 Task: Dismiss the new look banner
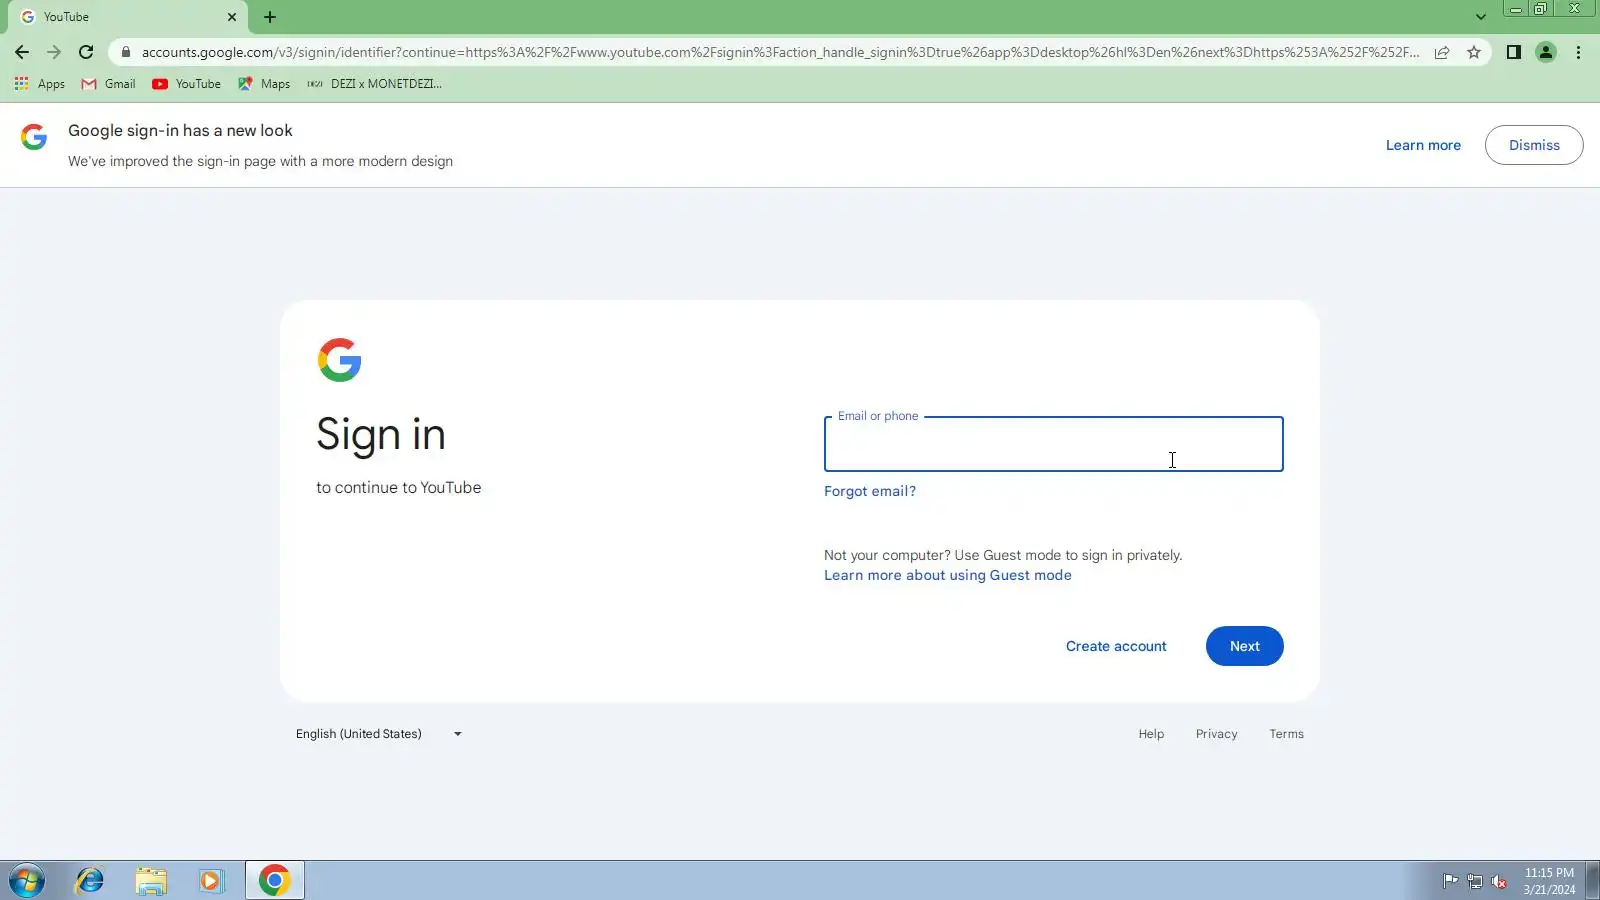[1534, 145]
